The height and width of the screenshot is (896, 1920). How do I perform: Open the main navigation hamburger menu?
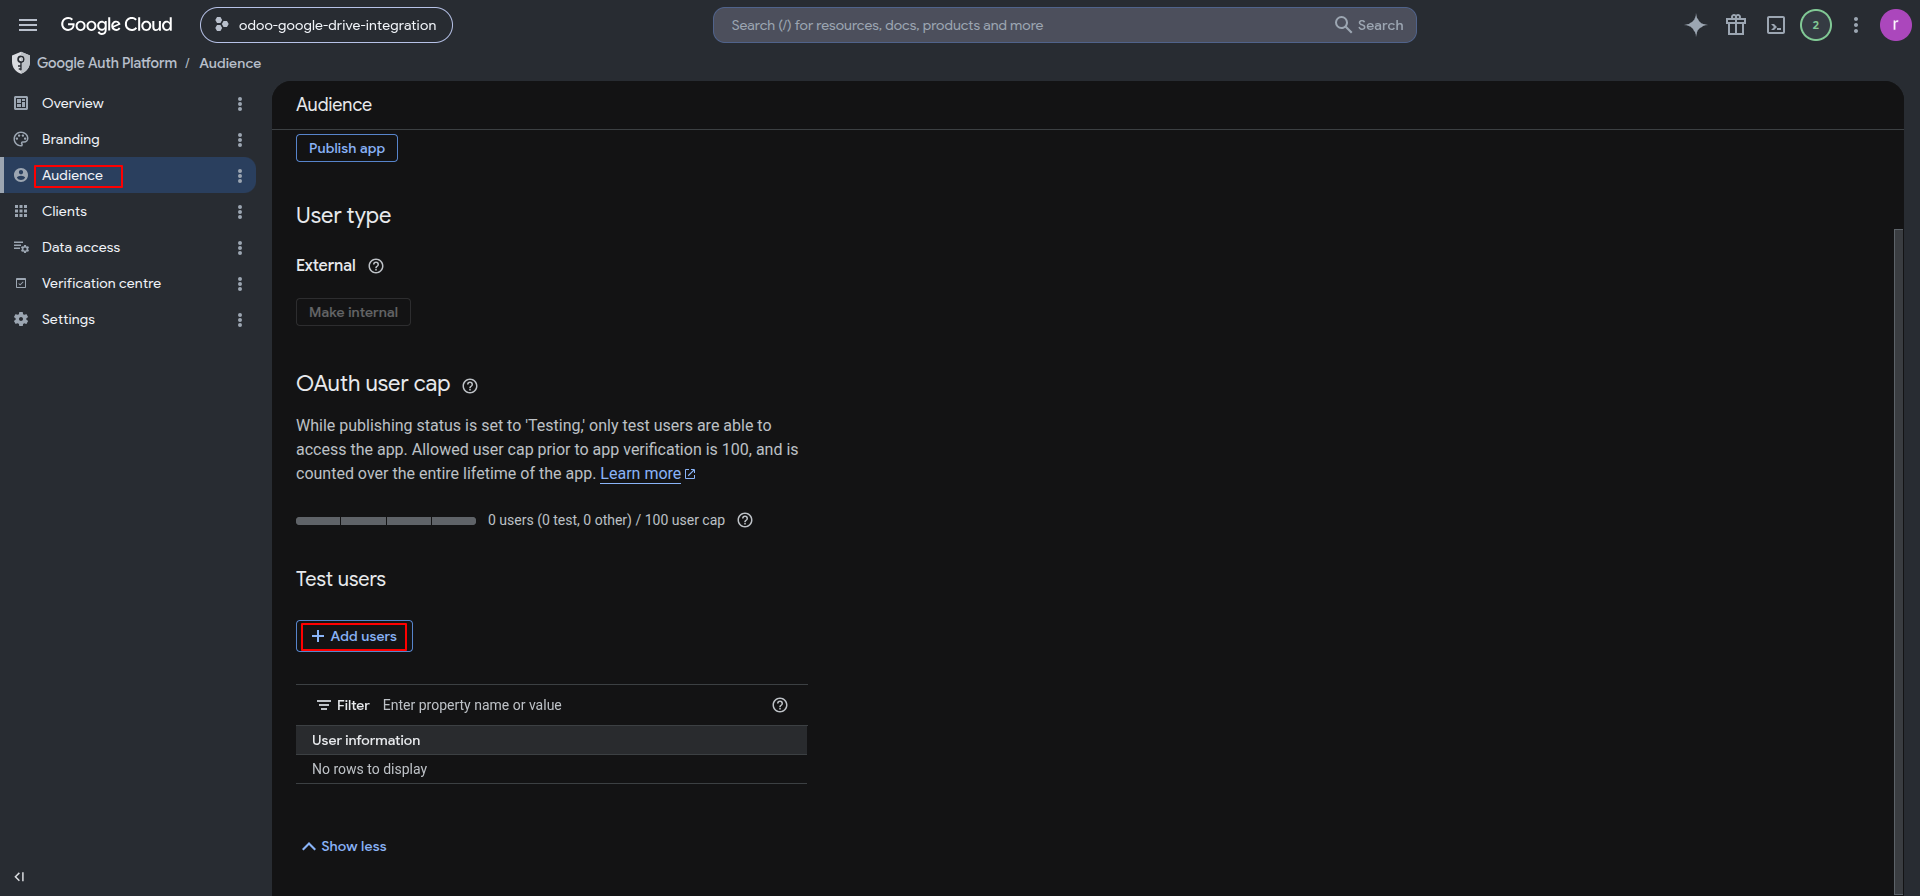click(28, 25)
